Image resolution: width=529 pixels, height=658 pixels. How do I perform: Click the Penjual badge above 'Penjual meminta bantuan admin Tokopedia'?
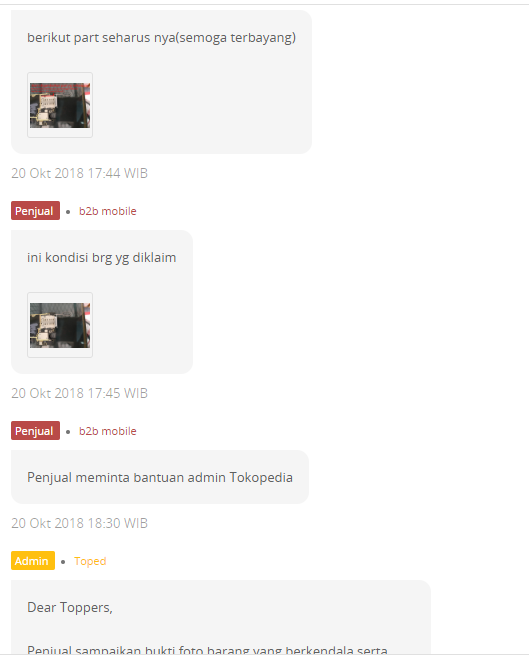(35, 431)
